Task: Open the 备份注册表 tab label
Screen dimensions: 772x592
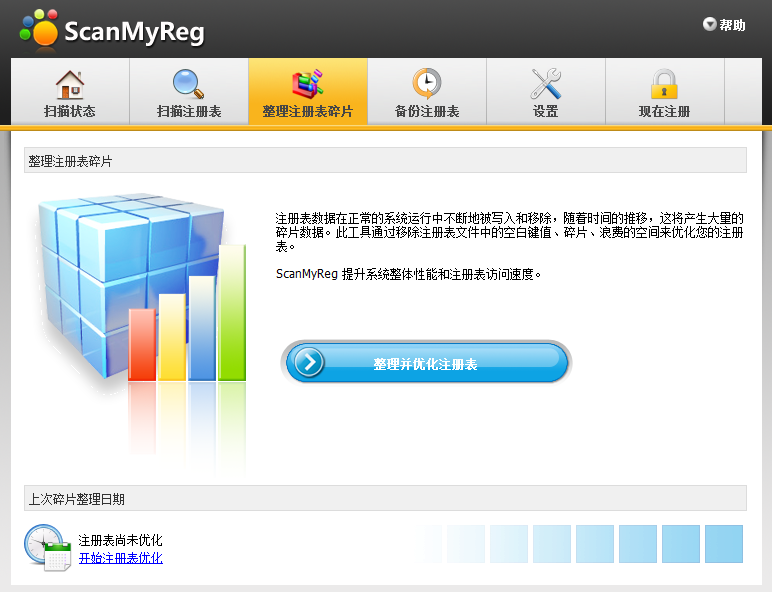Action: click(x=427, y=111)
